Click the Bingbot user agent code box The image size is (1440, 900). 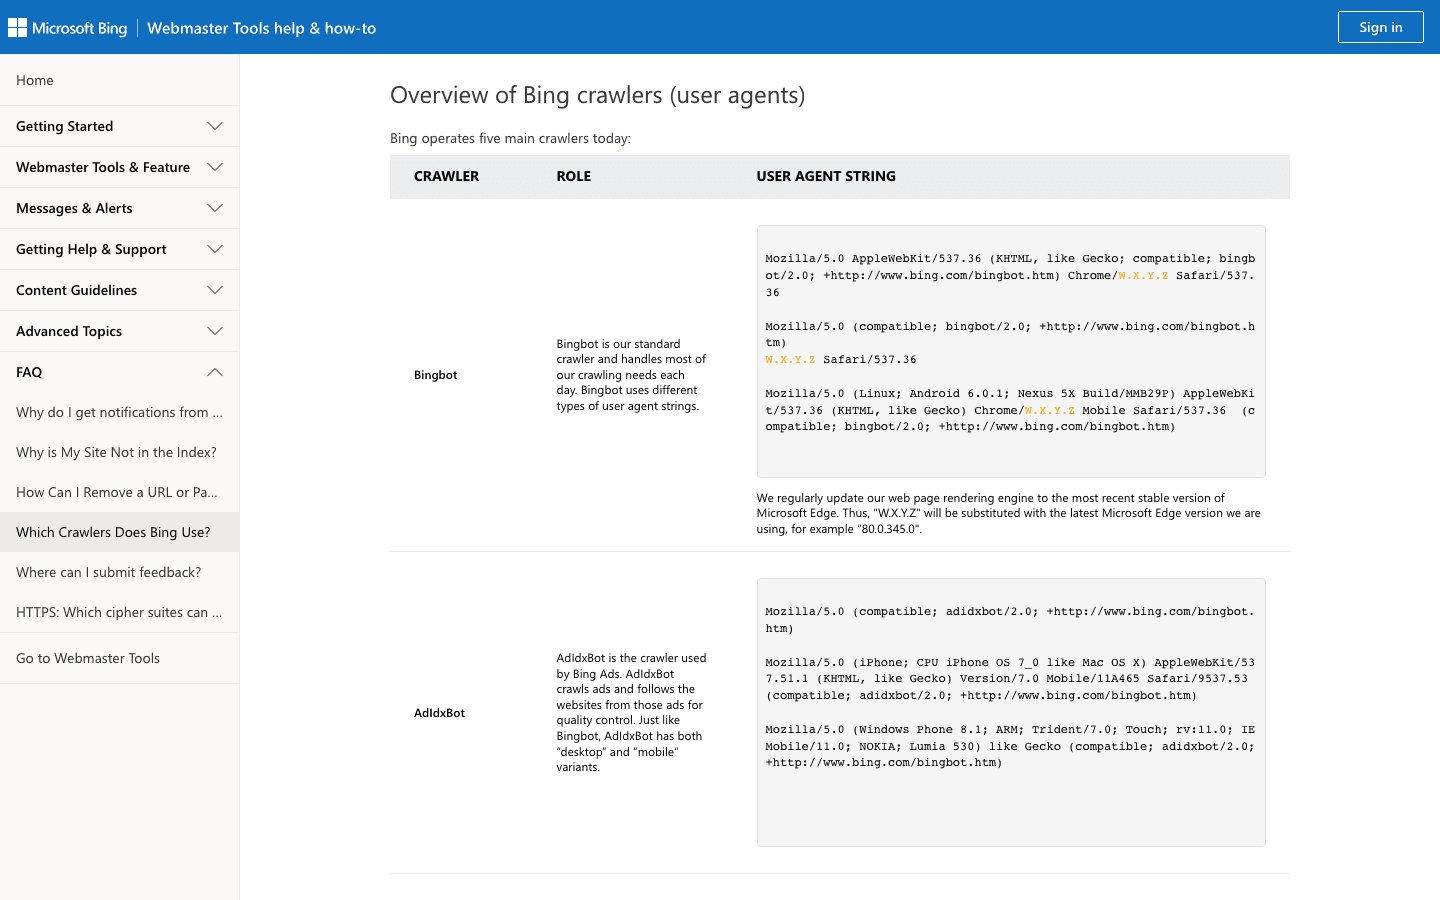click(1010, 351)
